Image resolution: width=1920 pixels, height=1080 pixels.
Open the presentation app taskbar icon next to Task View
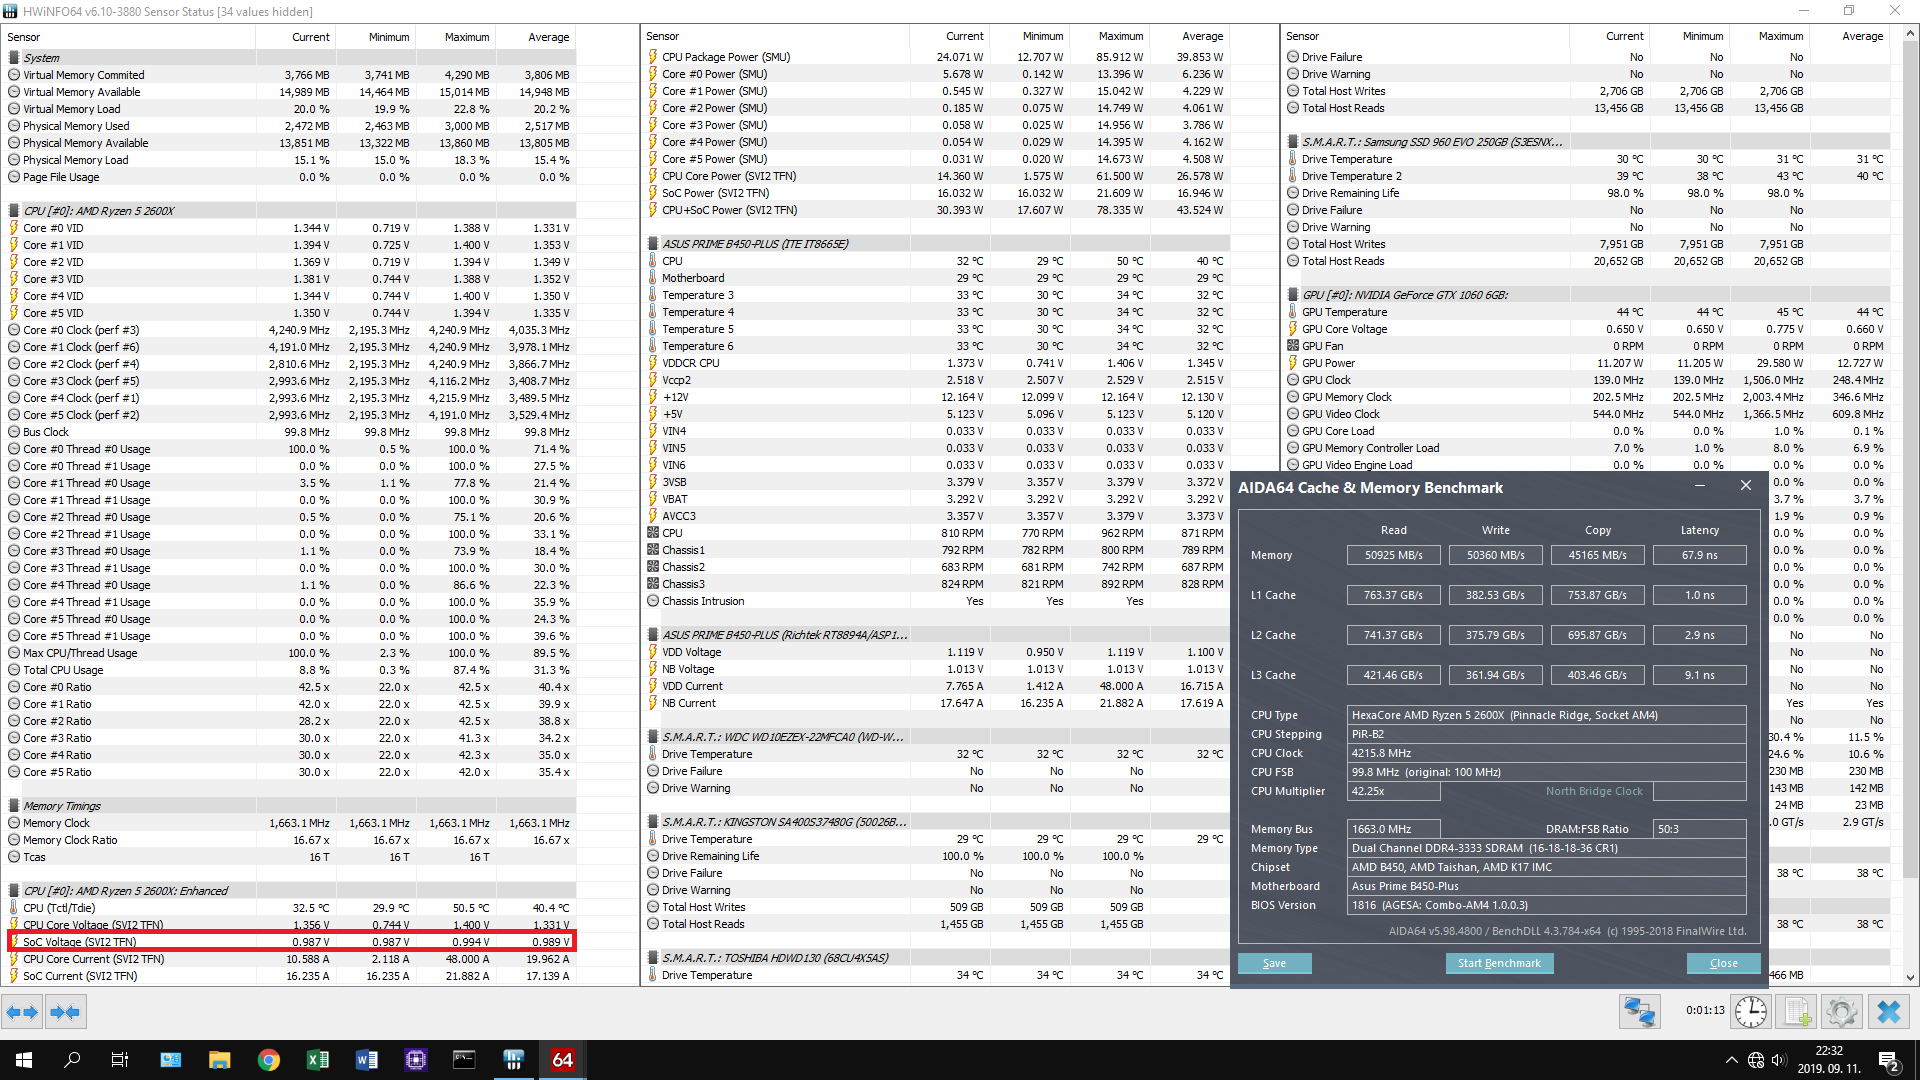[x=171, y=1060]
